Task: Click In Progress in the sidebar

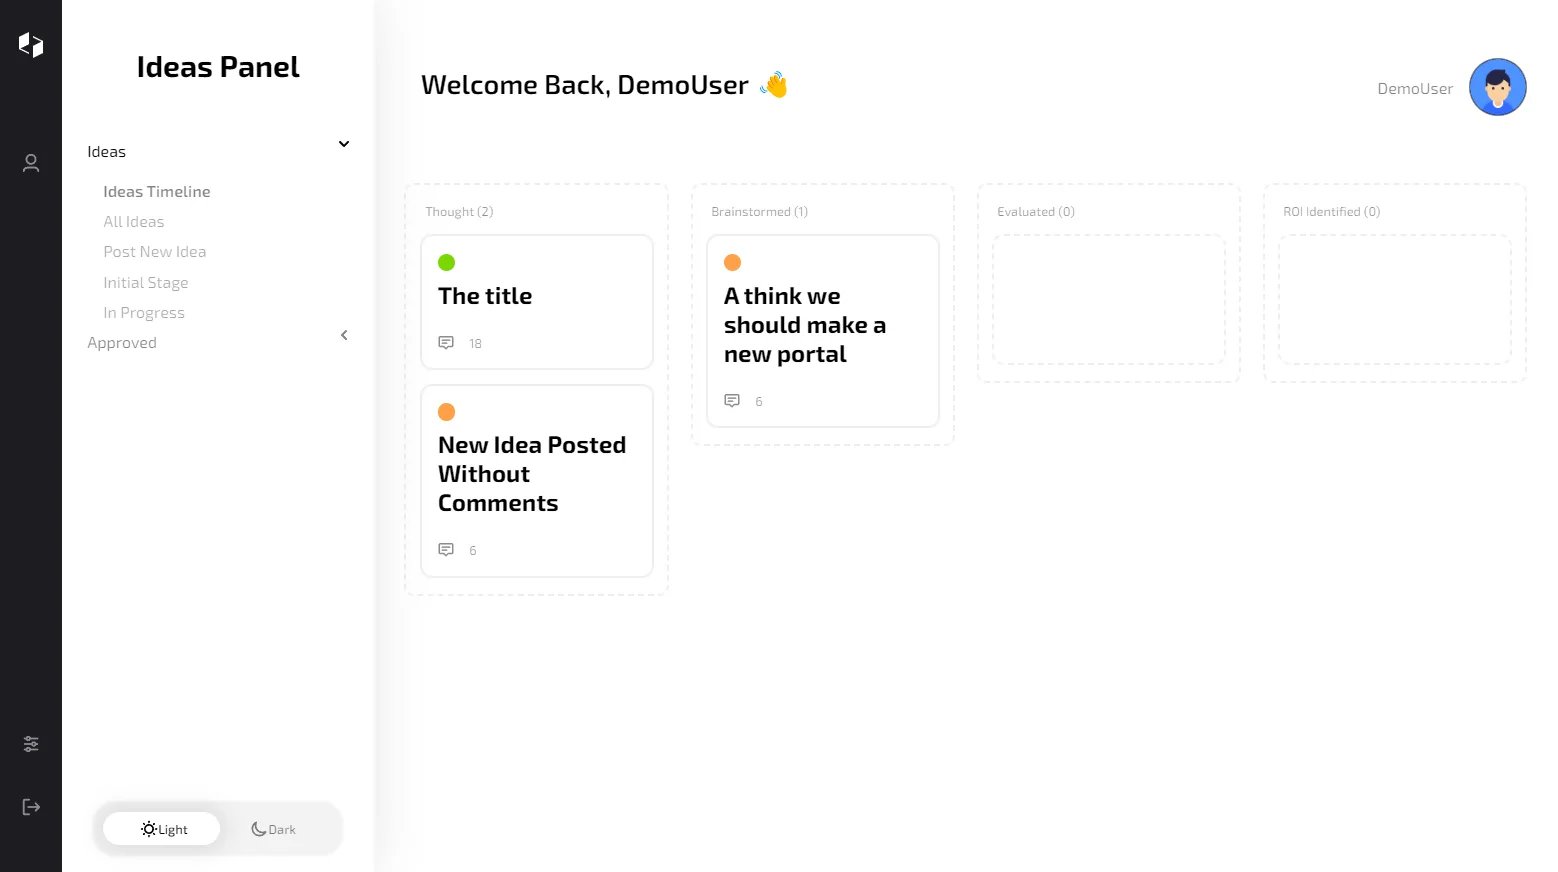Action: pos(144,312)
